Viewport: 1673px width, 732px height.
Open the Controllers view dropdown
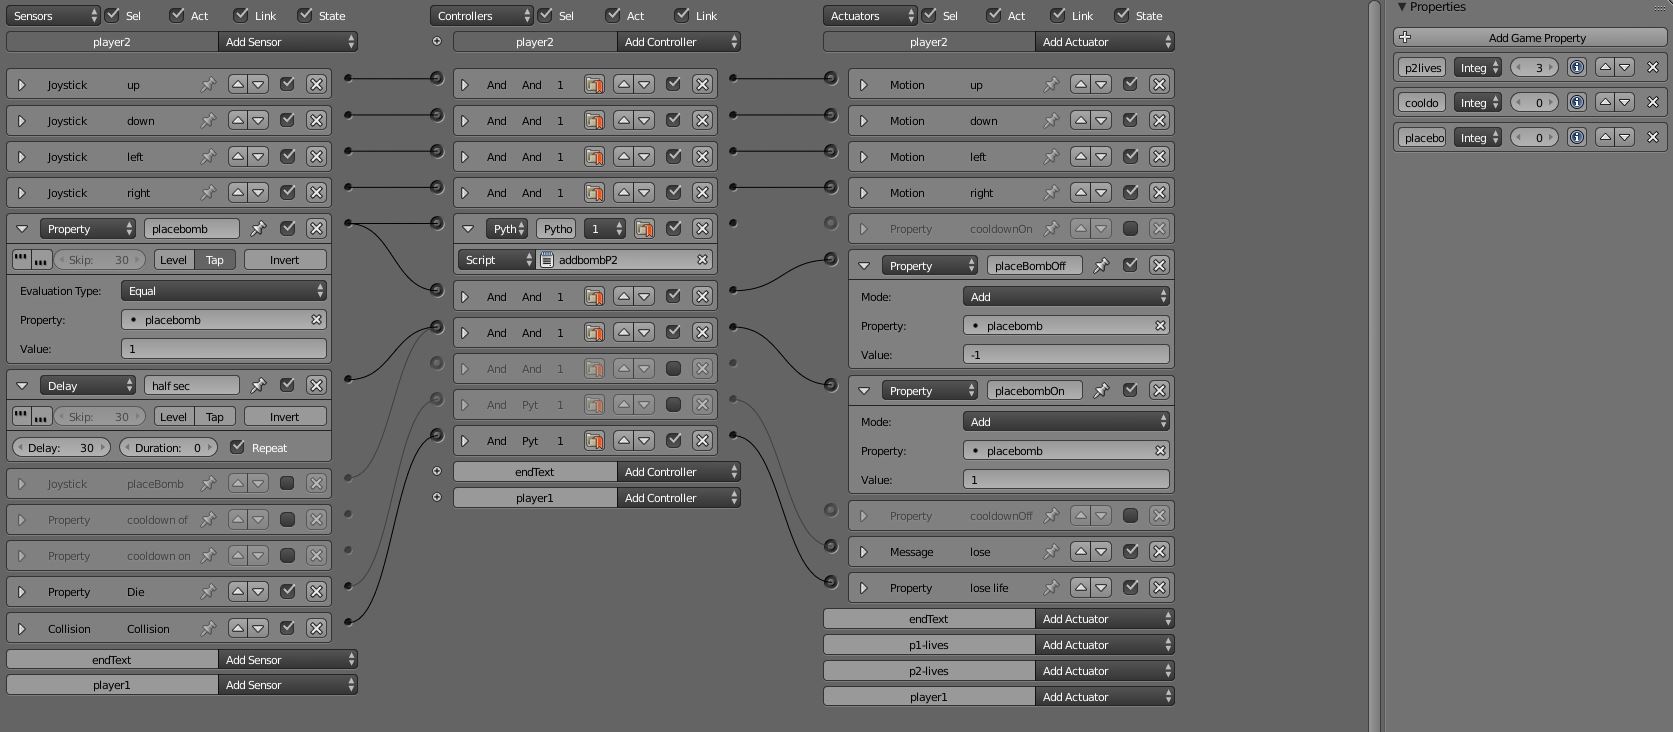click(x=482, y=16)
